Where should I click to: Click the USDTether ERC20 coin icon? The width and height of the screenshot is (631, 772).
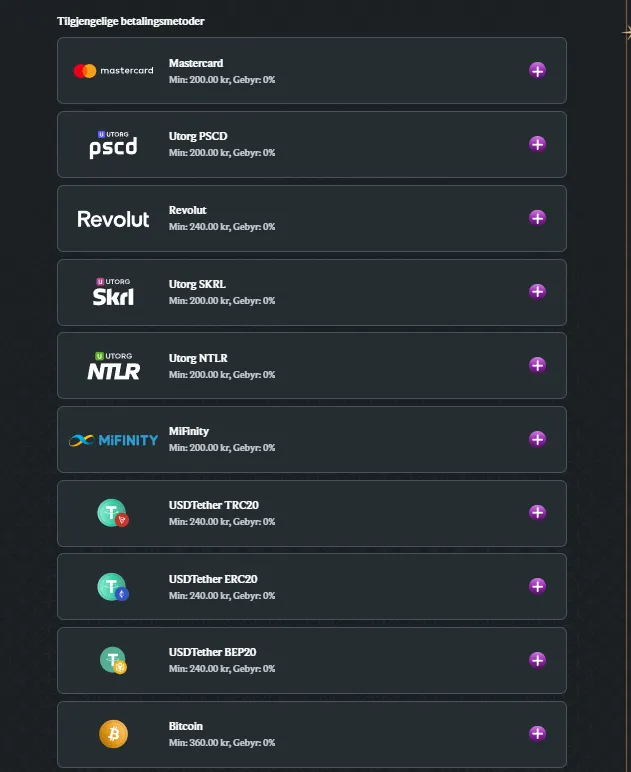113,587
